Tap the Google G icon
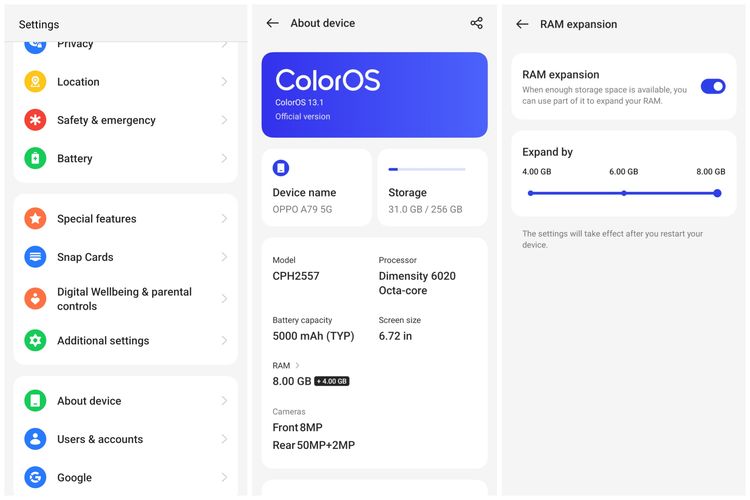Screen dimensions: 750x500 pos(35,478)
